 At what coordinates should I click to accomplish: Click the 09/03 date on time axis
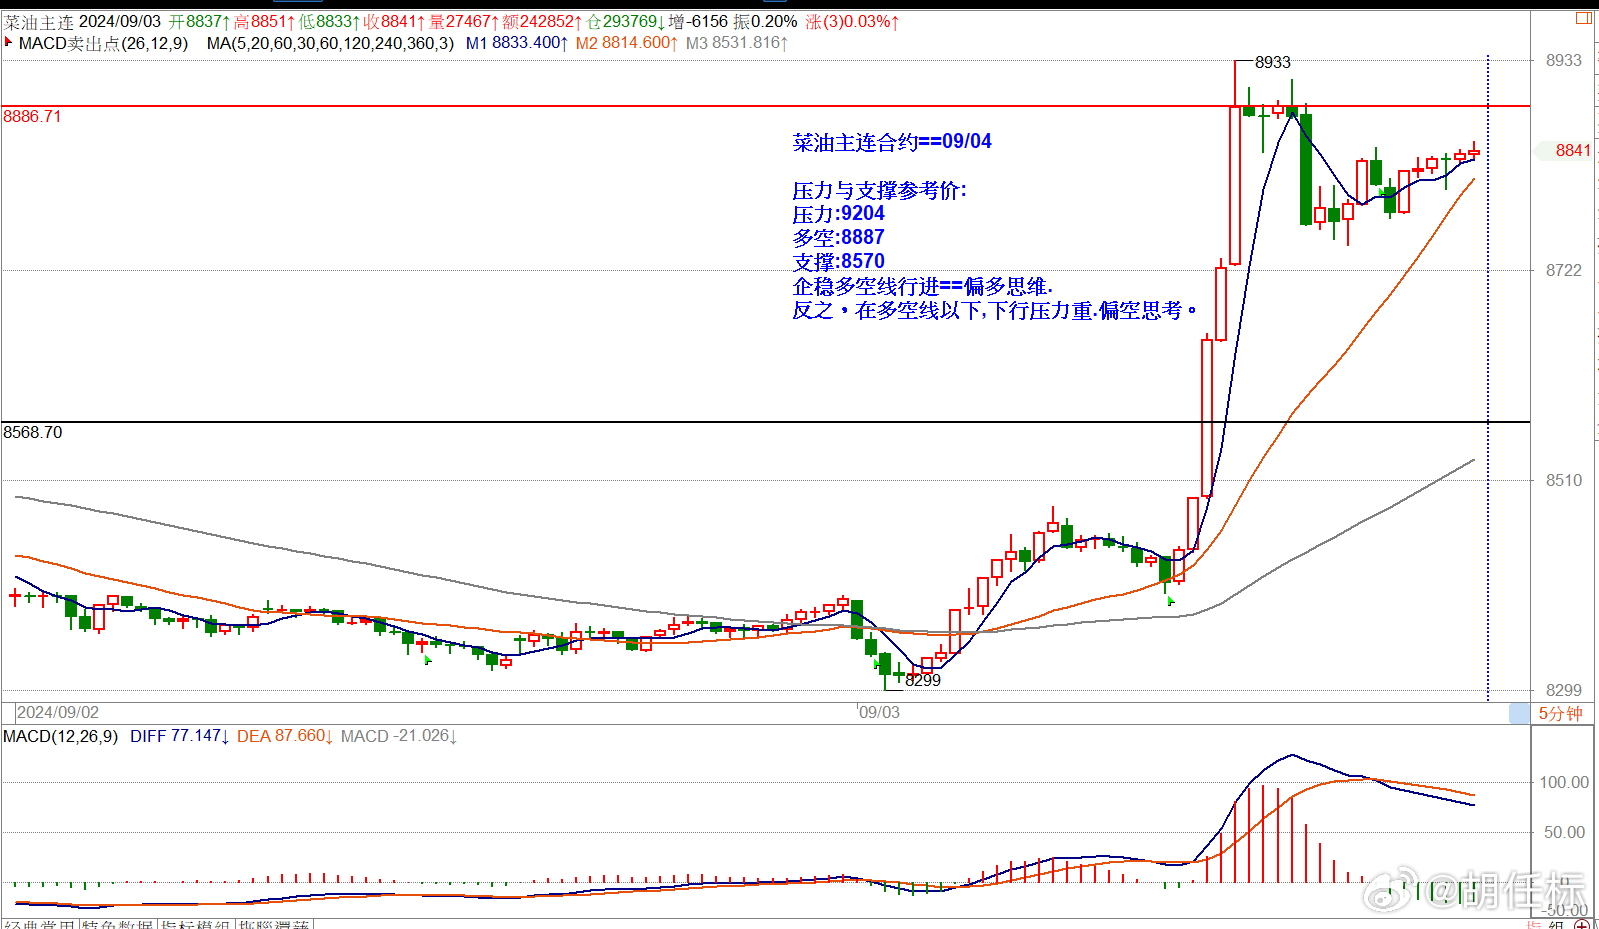click(880, 712)
